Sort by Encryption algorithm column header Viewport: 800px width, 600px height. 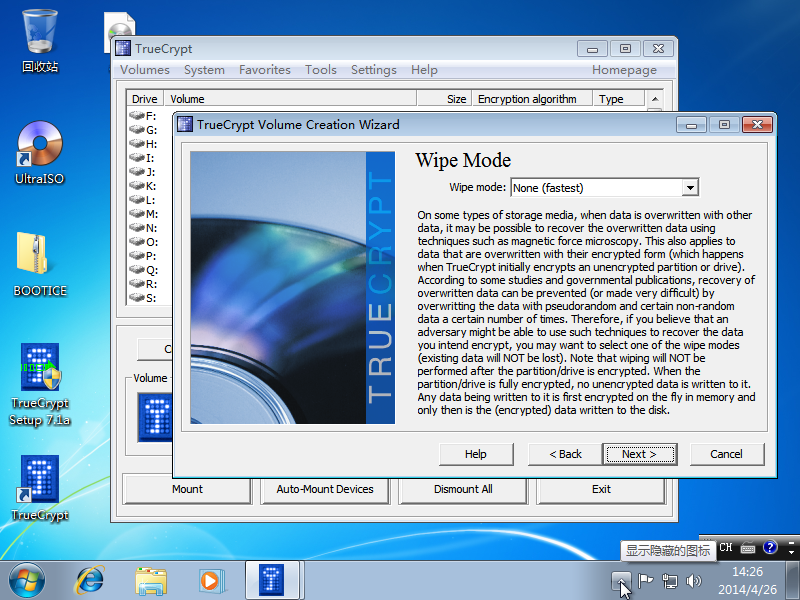[532, 98]
